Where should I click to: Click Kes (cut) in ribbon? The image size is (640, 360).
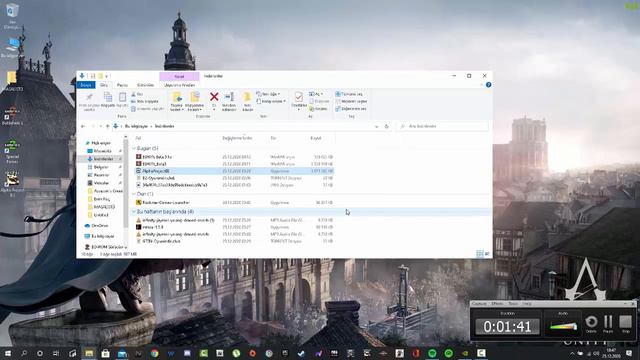[x=137, y=94]
